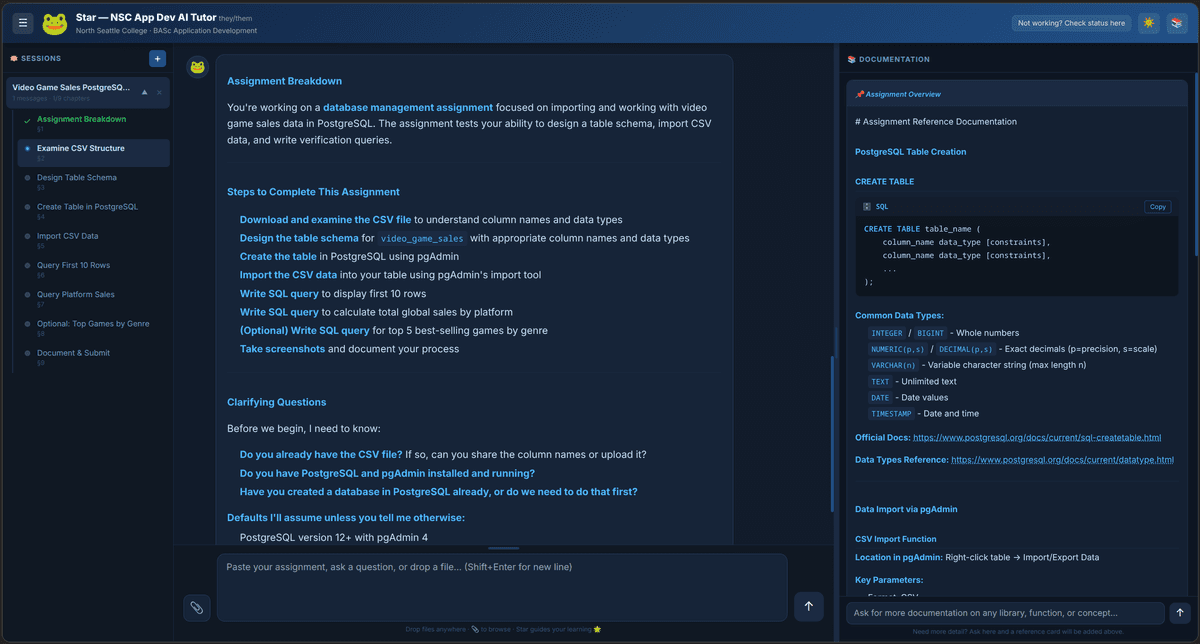This screenshot has height=644, width=1200.
Task: Click the frog mascot avatar beside the chat
Action: (x=197, y=68)
